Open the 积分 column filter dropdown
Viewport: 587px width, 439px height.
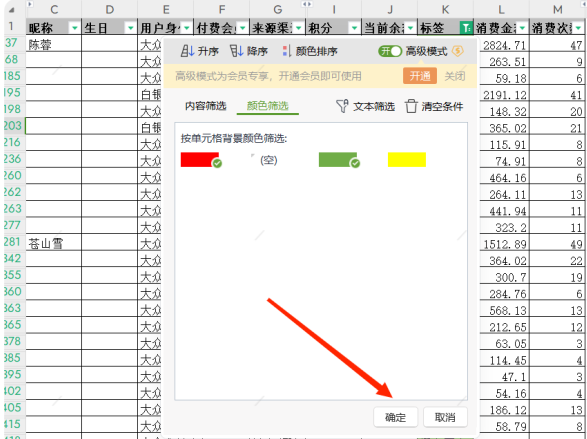point(354,28)
